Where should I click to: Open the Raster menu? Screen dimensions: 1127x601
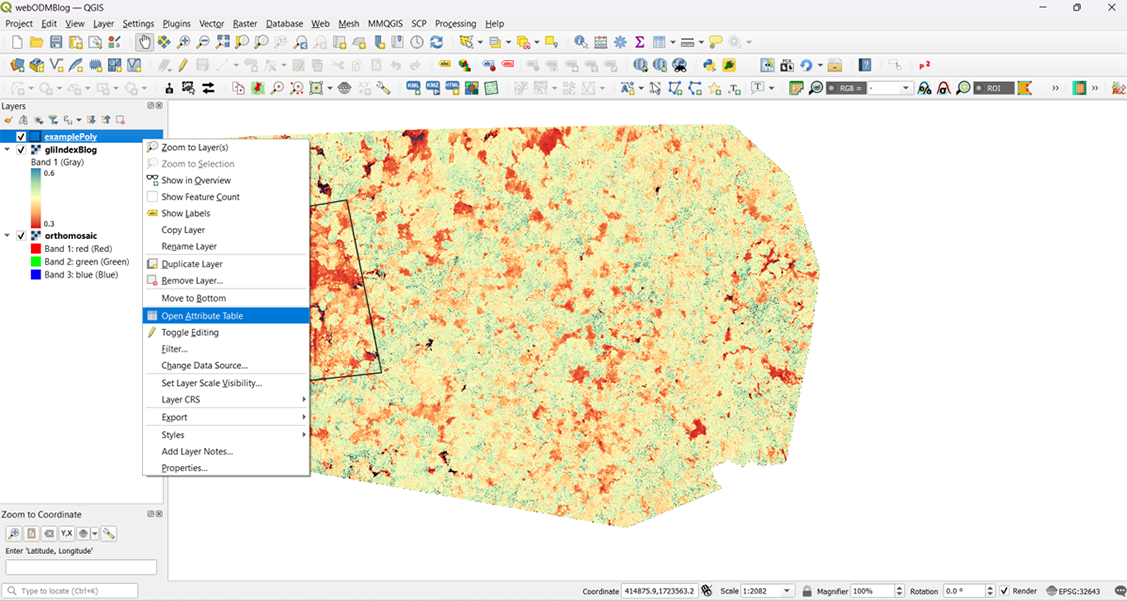tap(244, 23)
